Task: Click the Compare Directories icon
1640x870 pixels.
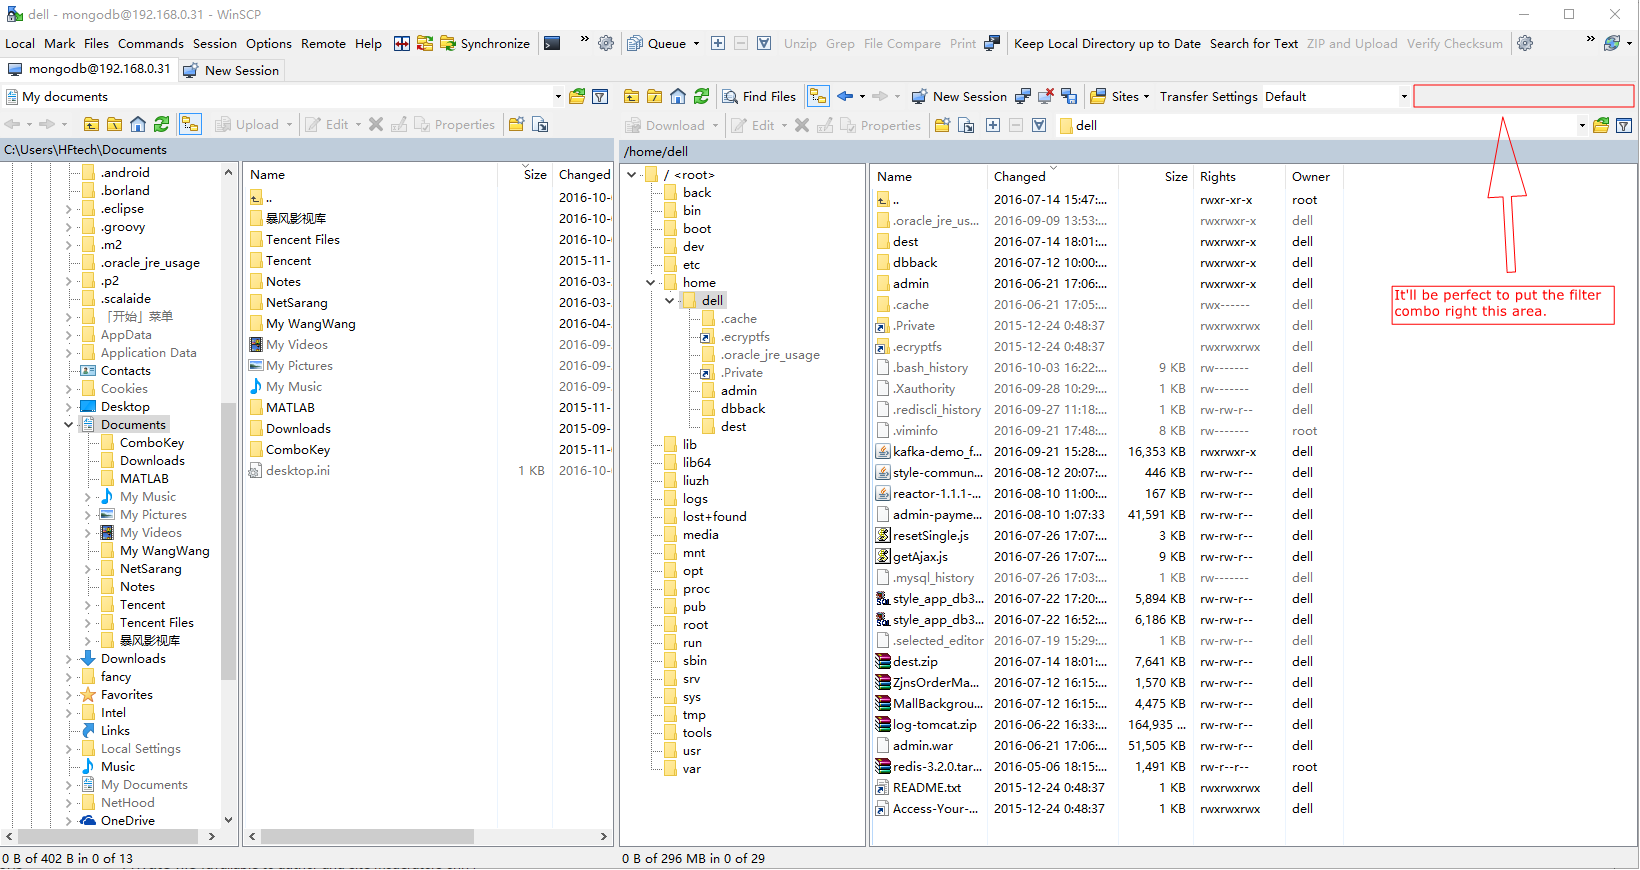Action: point(401,43)
